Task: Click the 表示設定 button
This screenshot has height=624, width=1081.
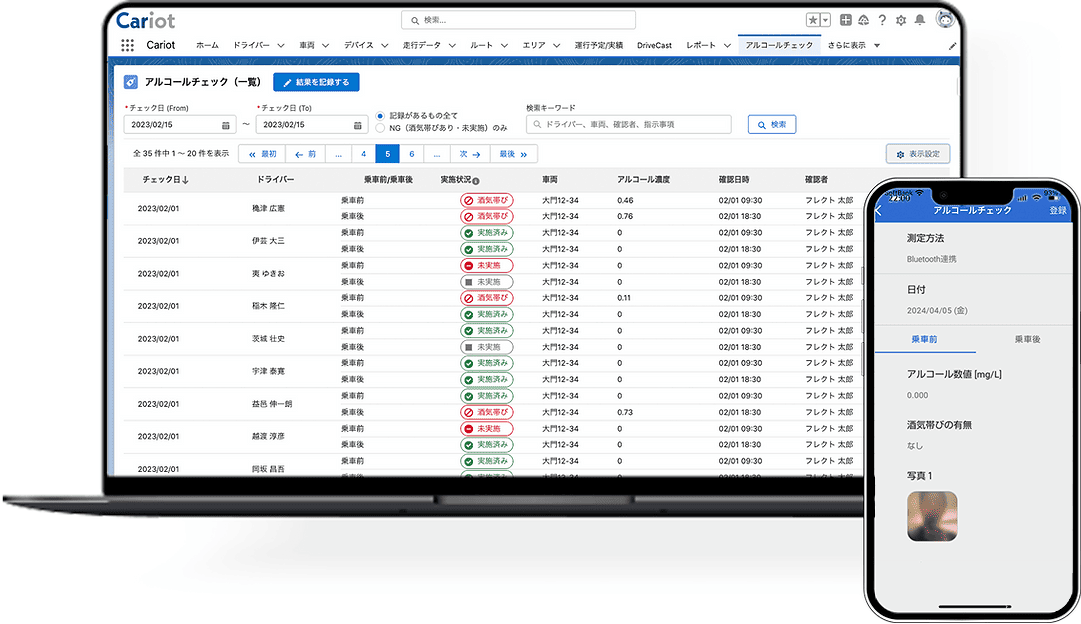Action: click(917, 154)
